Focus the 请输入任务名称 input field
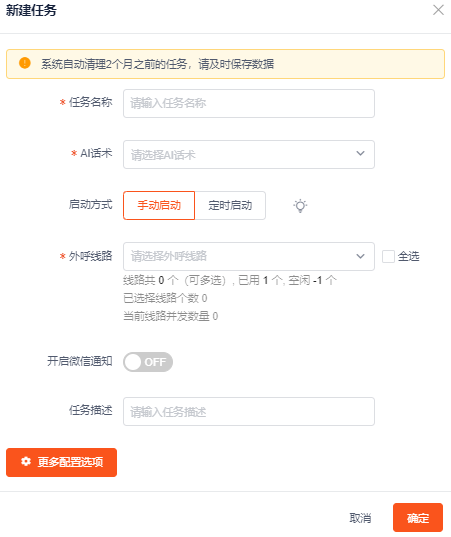This screenshot has width=451, height=537. [249, 103]
